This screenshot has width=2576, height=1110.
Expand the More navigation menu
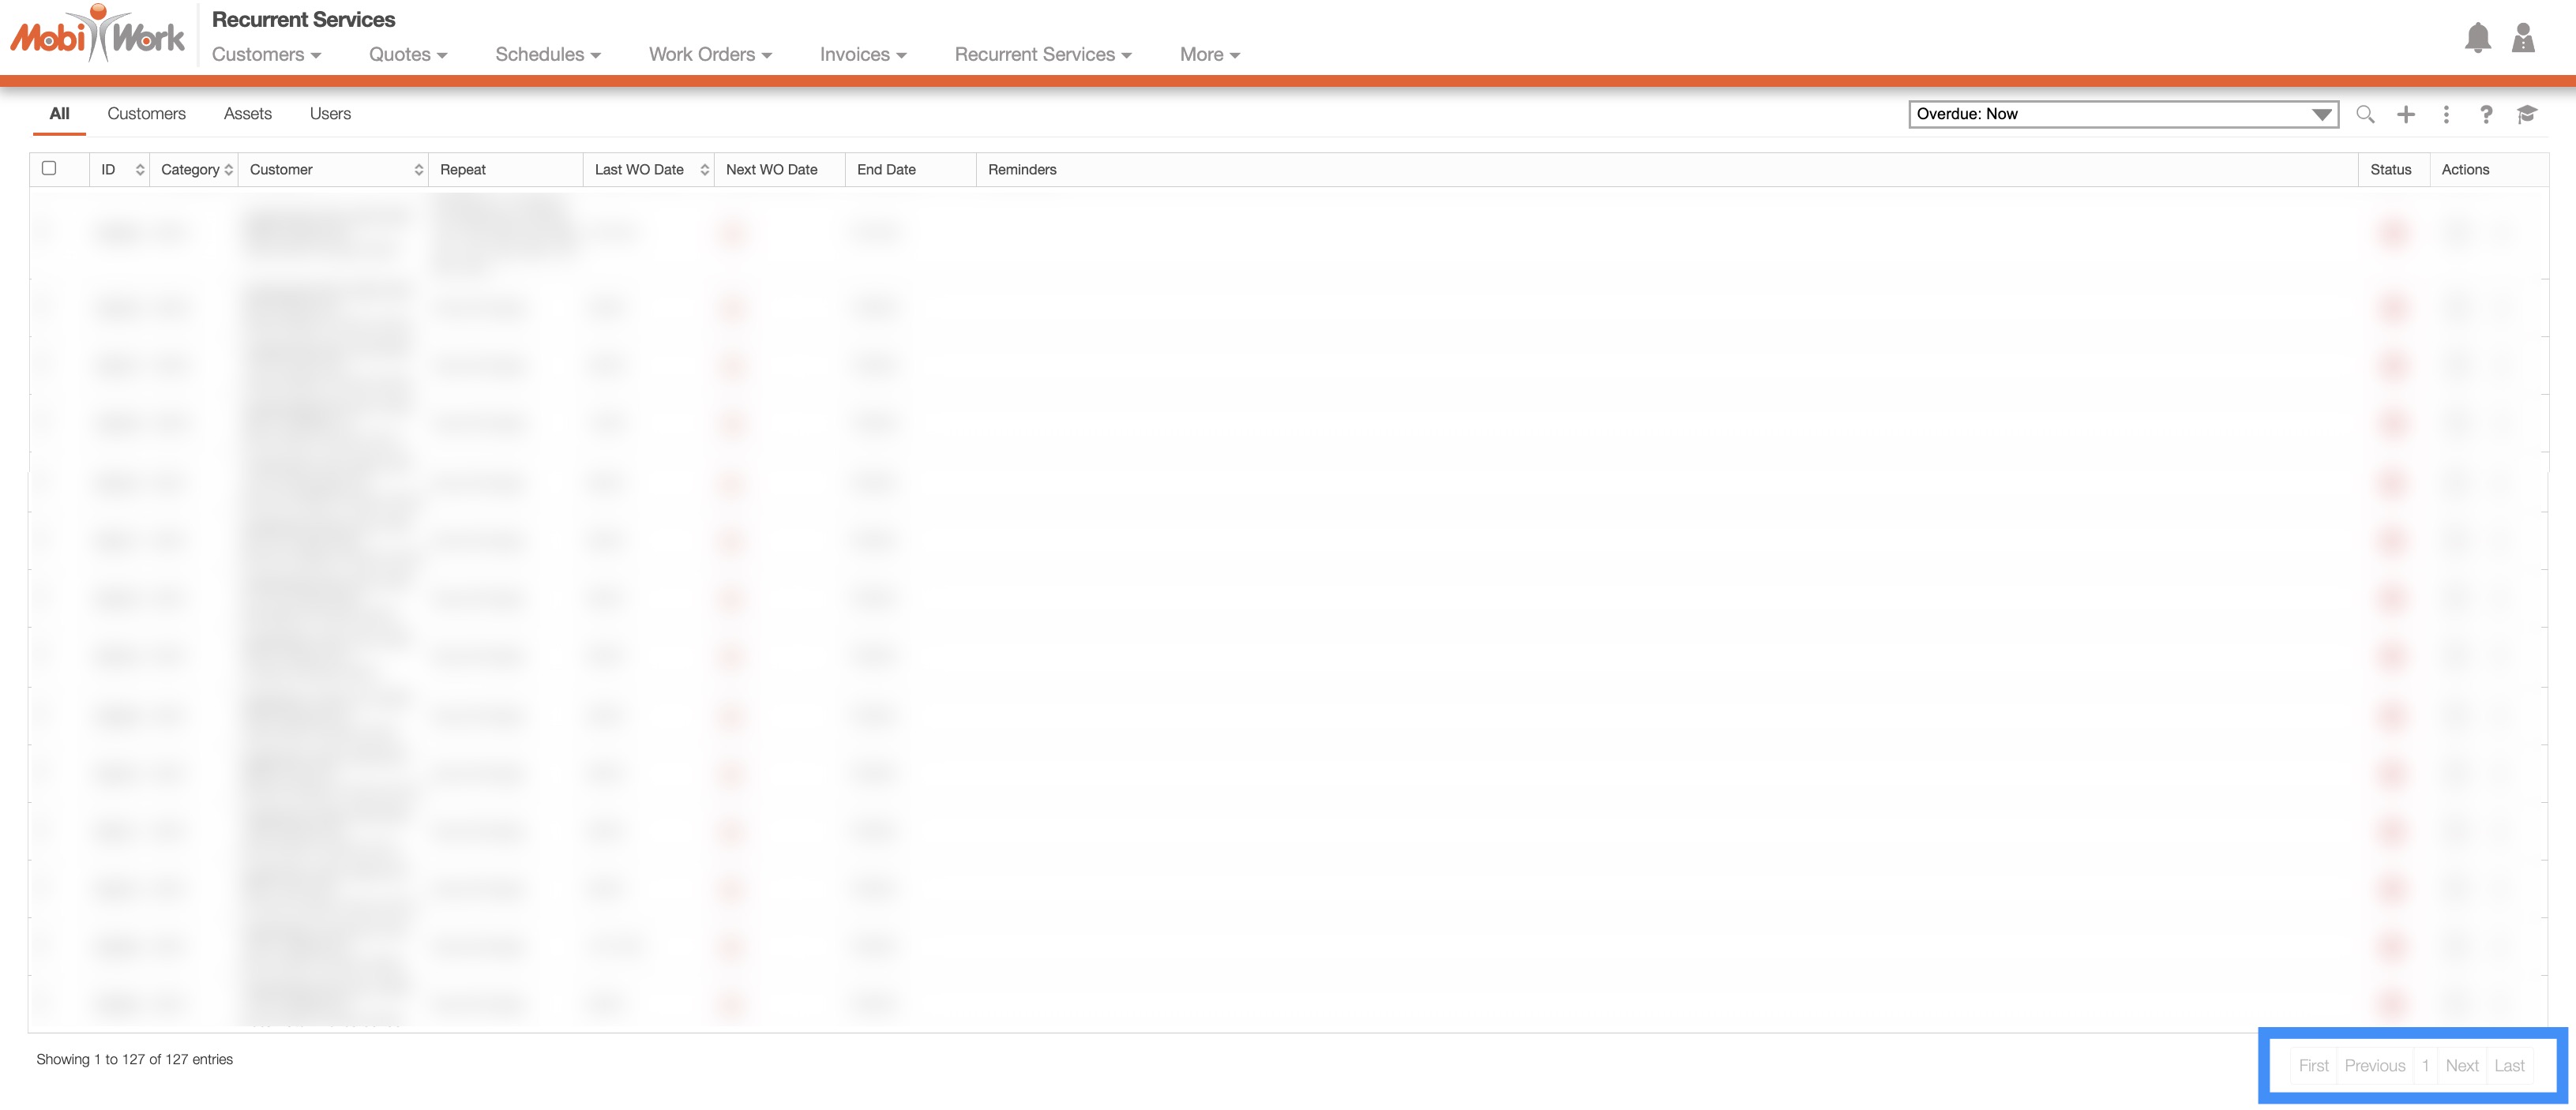coord(1209,55)
